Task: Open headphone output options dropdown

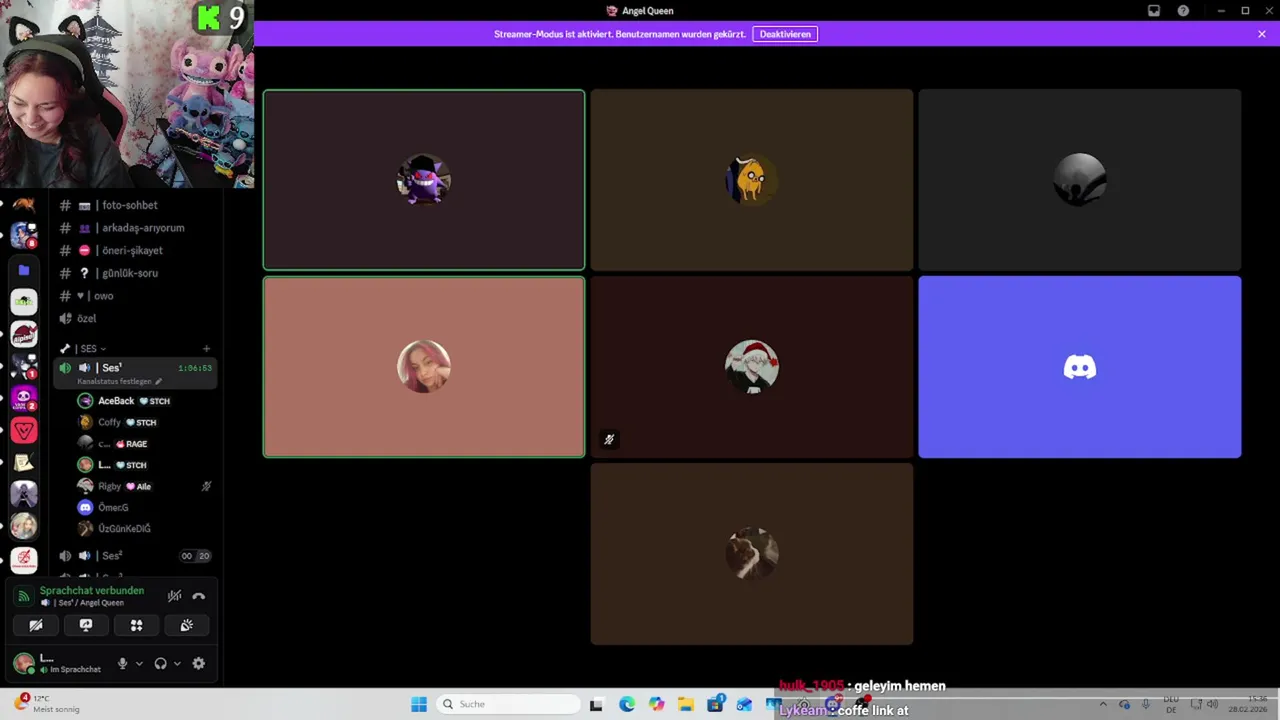Action: (177, 663)
